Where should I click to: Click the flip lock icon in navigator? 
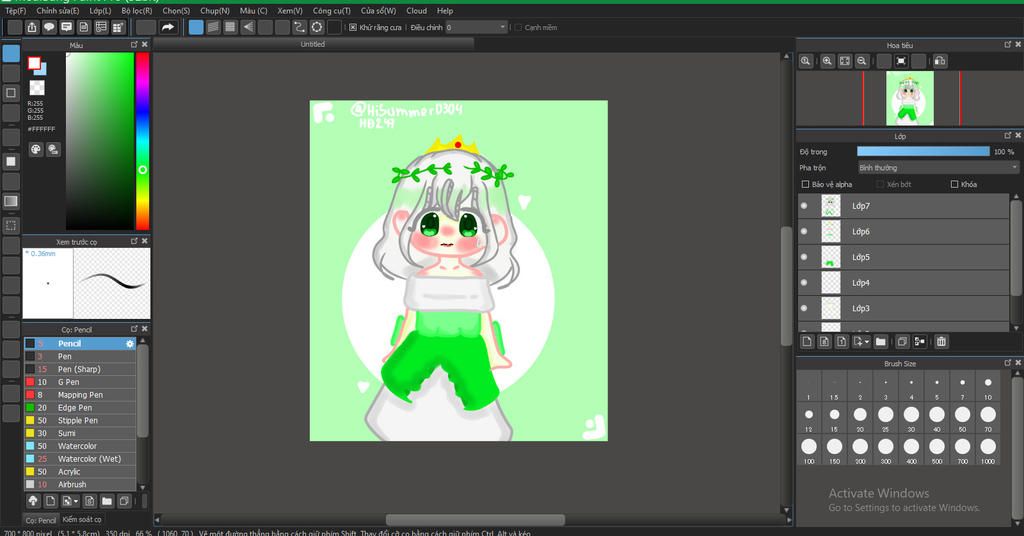click(940, 61)
